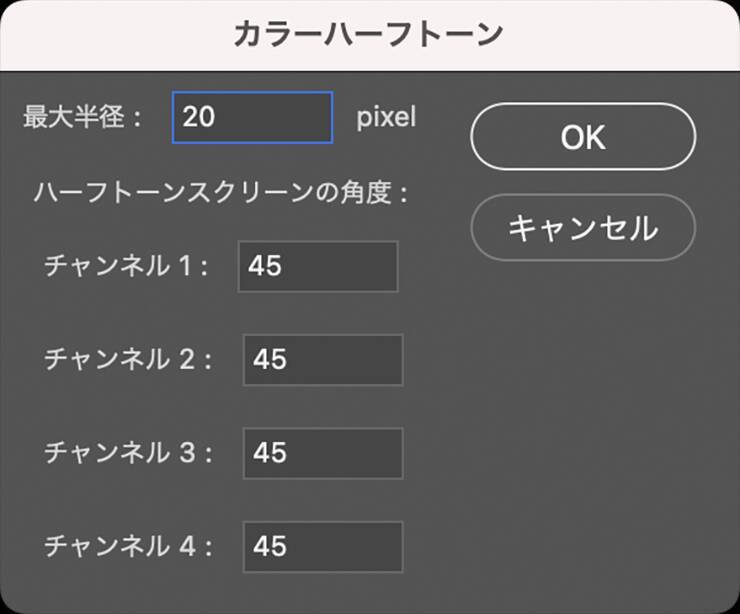Place cursor on 45 beside チャンネル 4

(270, 546)
